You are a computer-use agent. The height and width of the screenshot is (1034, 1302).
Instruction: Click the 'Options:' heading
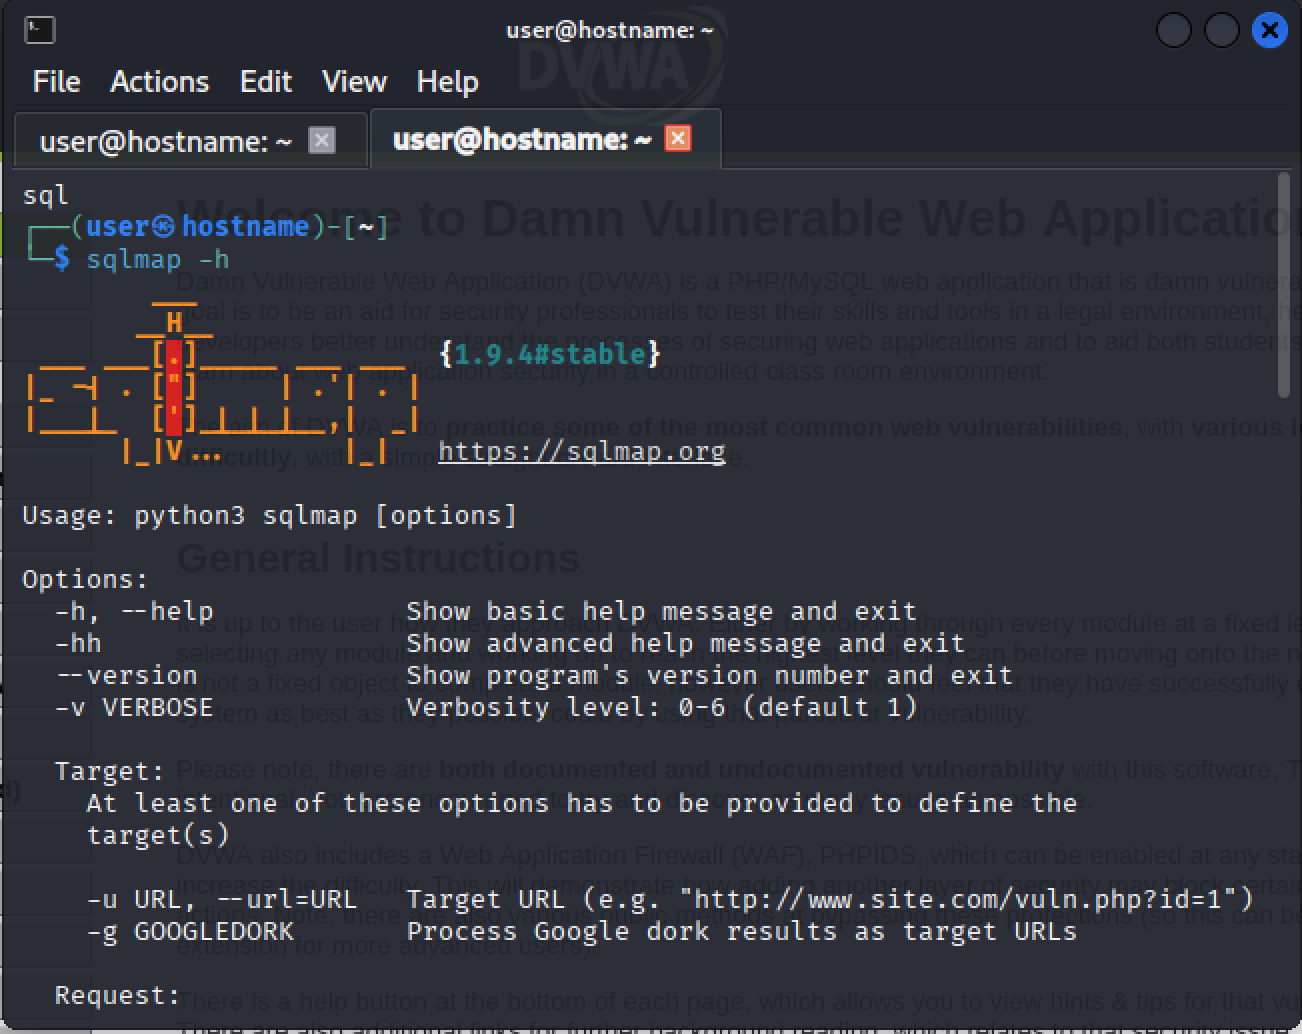[86, 579]
